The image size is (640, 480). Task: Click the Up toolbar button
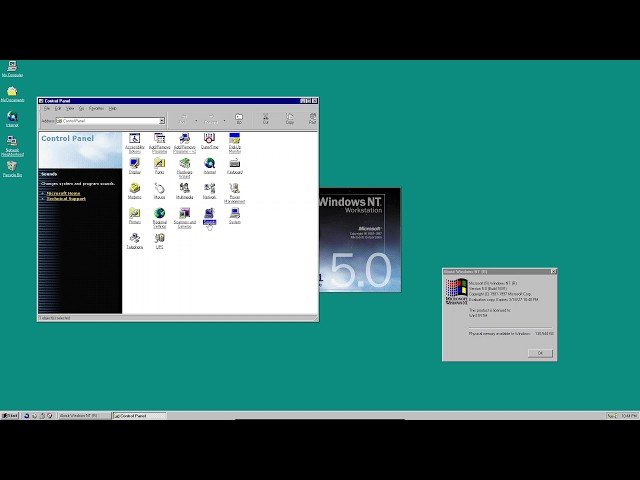pos(239,119)
